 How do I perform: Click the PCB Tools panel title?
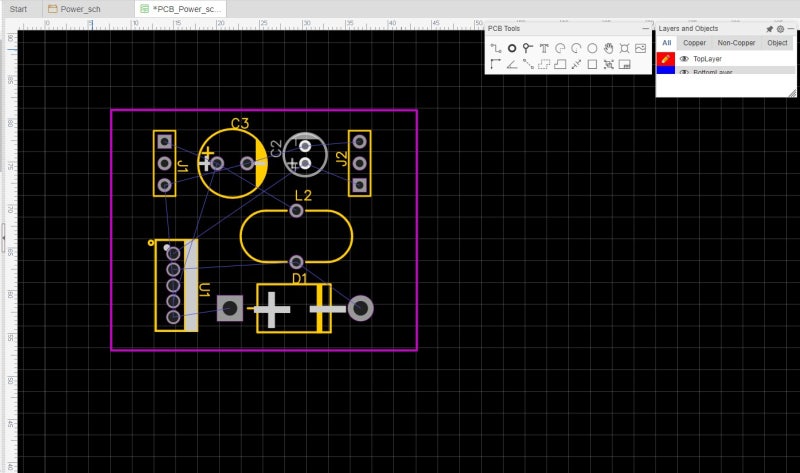pos(504,29)
